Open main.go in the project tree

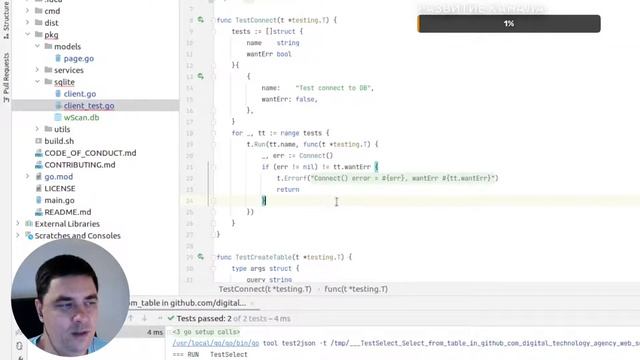[x=59, y=200]
